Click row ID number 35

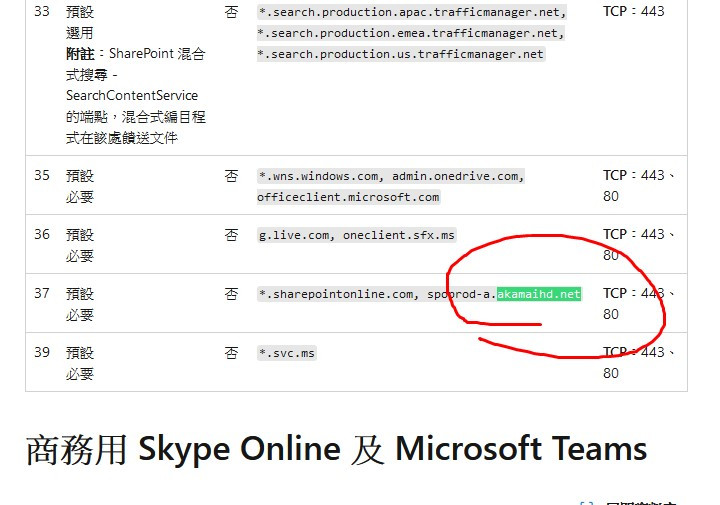click(x=42, y=175)
